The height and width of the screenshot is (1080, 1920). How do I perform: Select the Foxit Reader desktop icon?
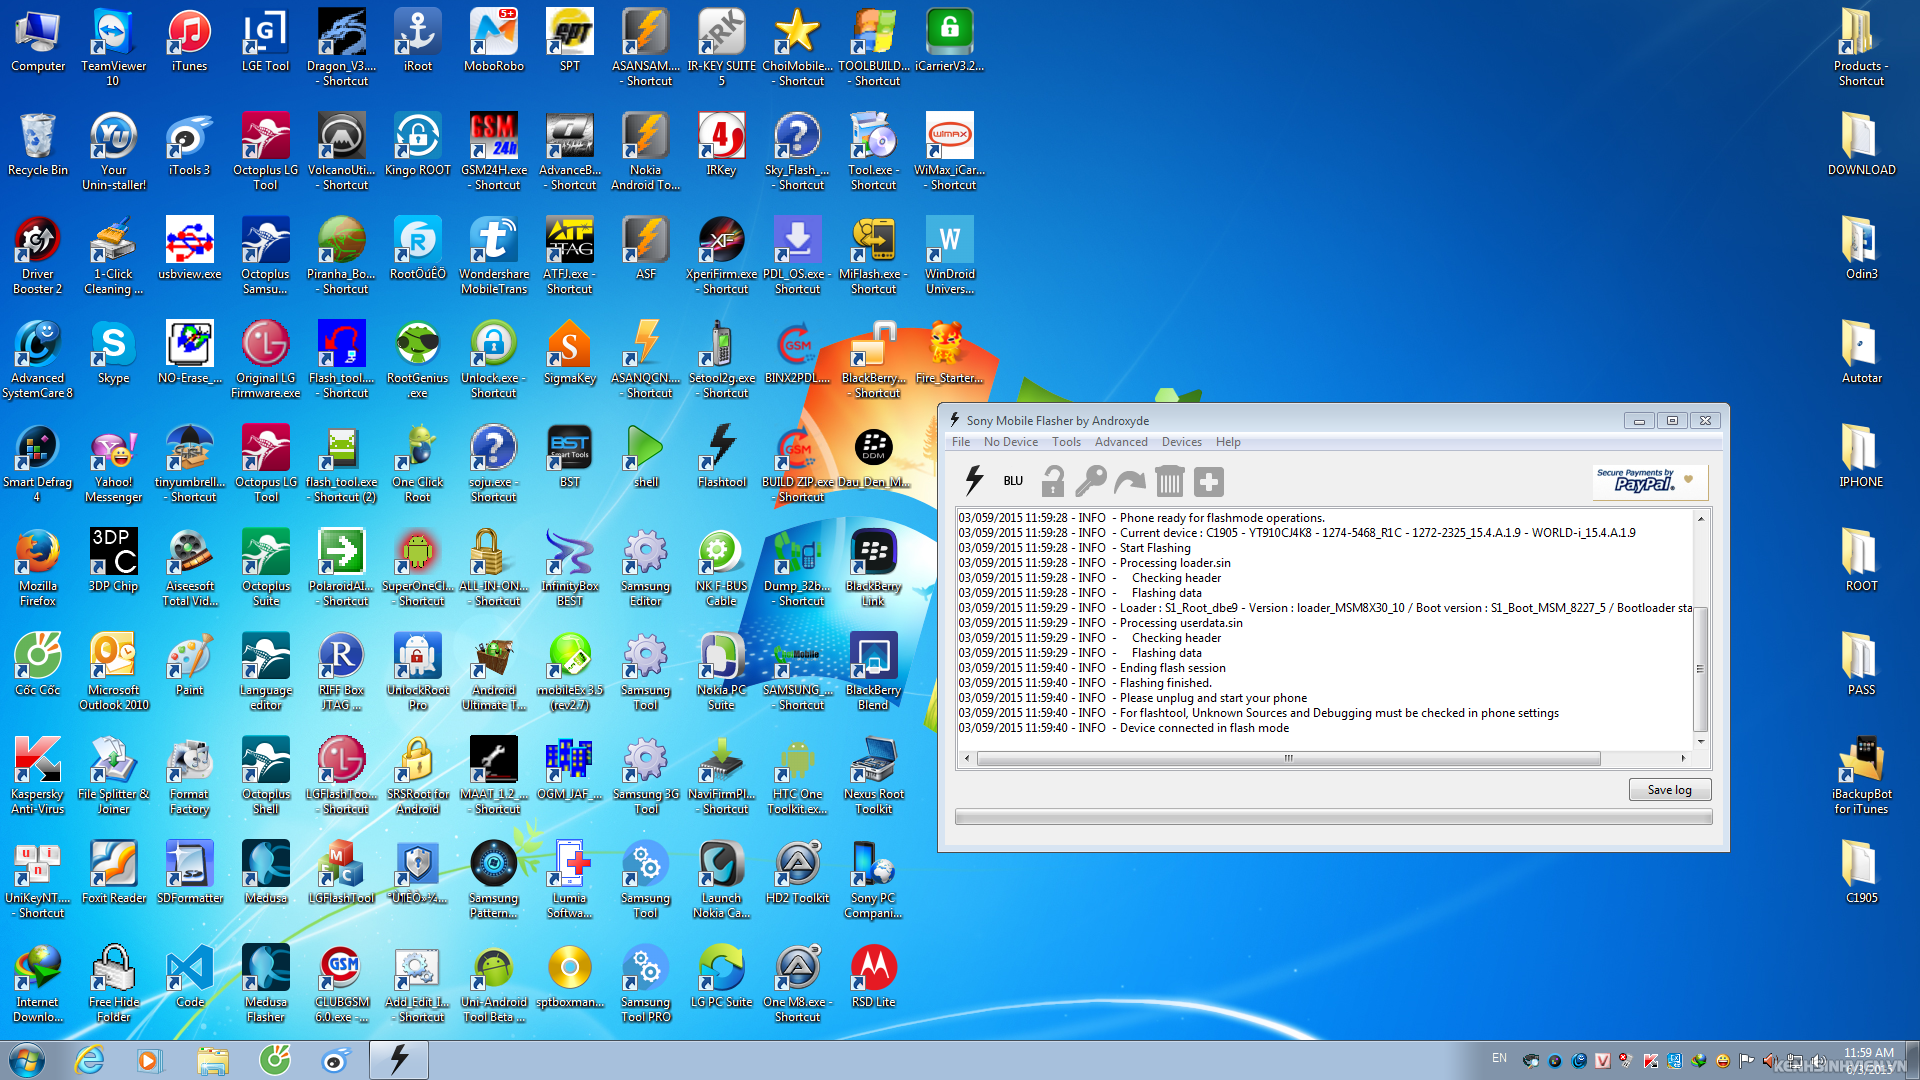click(113, 872)
